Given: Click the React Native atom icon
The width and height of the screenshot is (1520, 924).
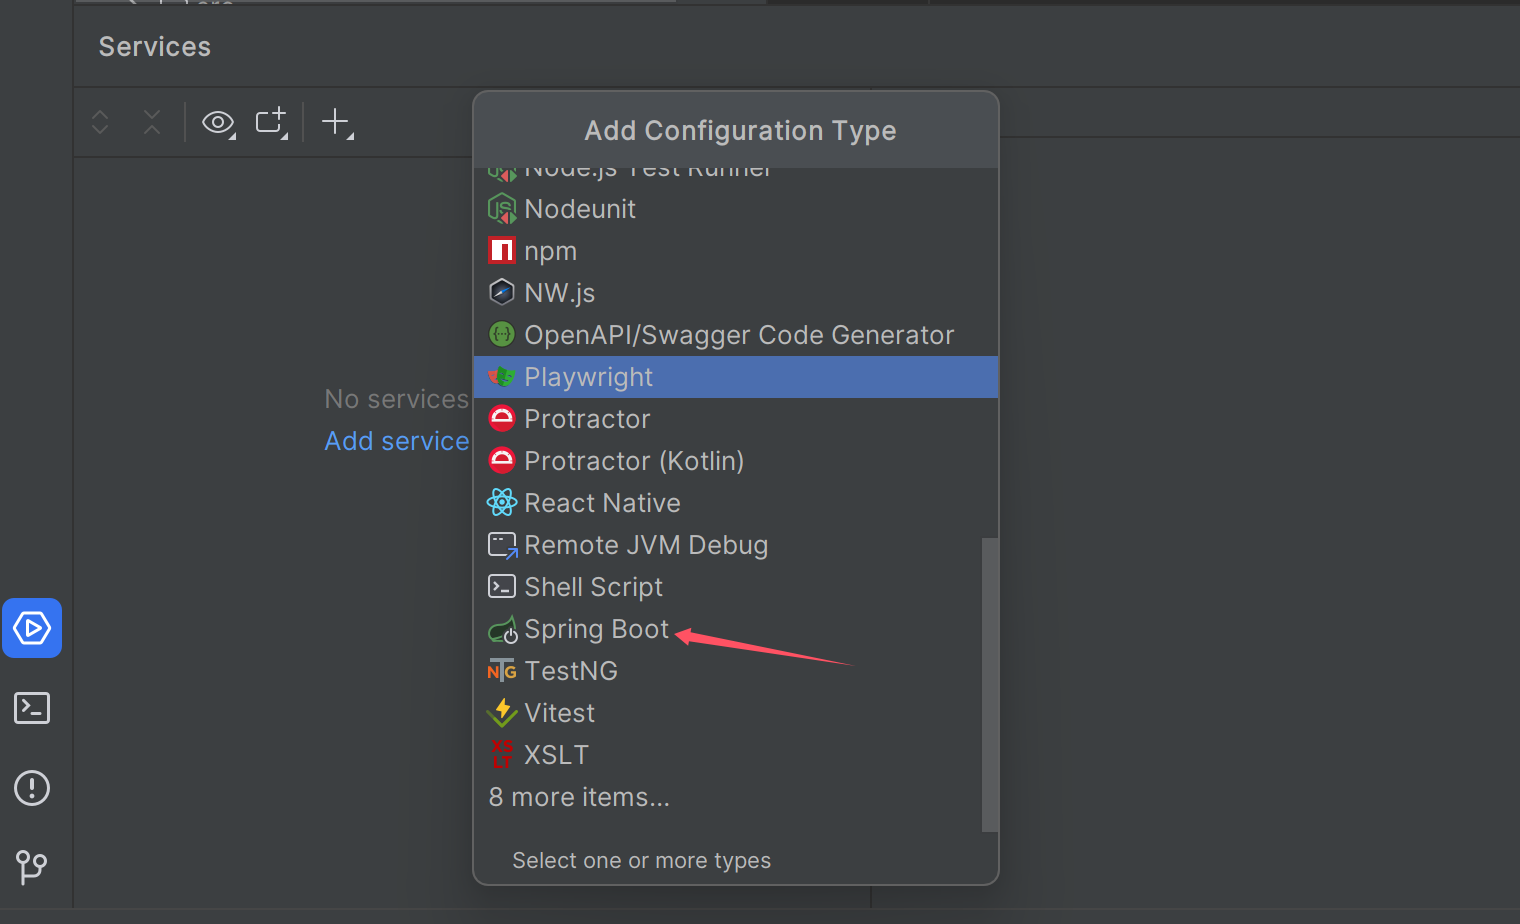Looking at the screenshot, I should tap(502, 502).
